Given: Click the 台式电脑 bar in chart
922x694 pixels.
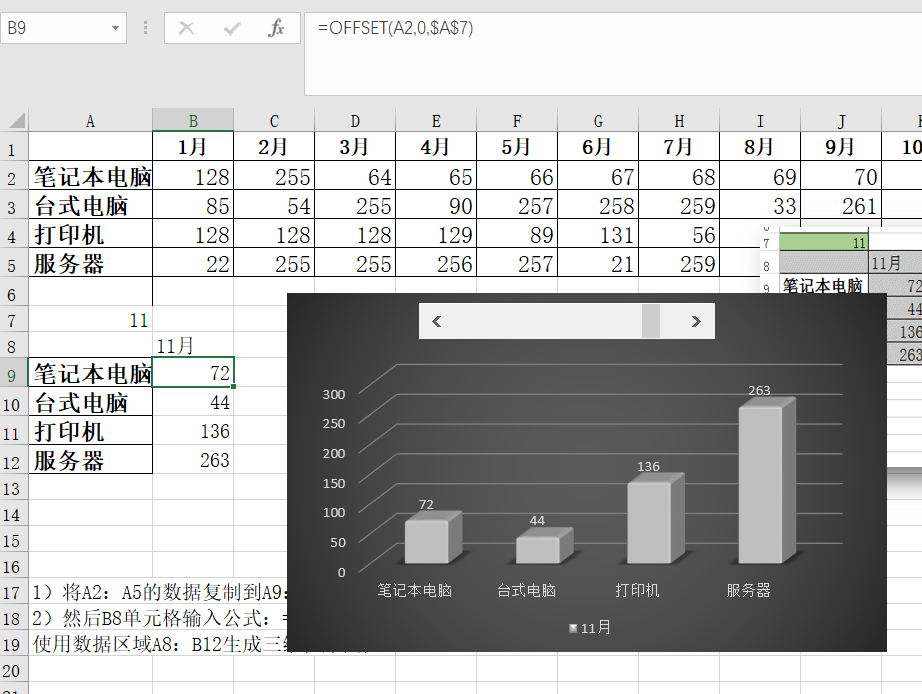Looking at the screenshot, I should (544, 546).
